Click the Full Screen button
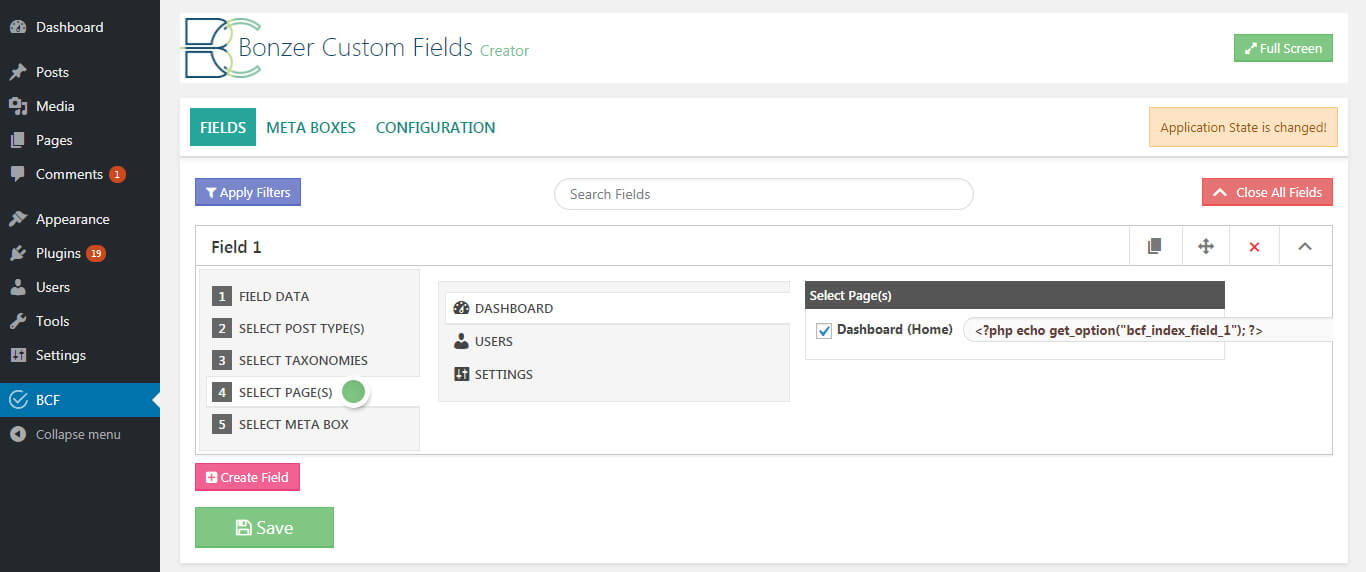 point(1283,48)
